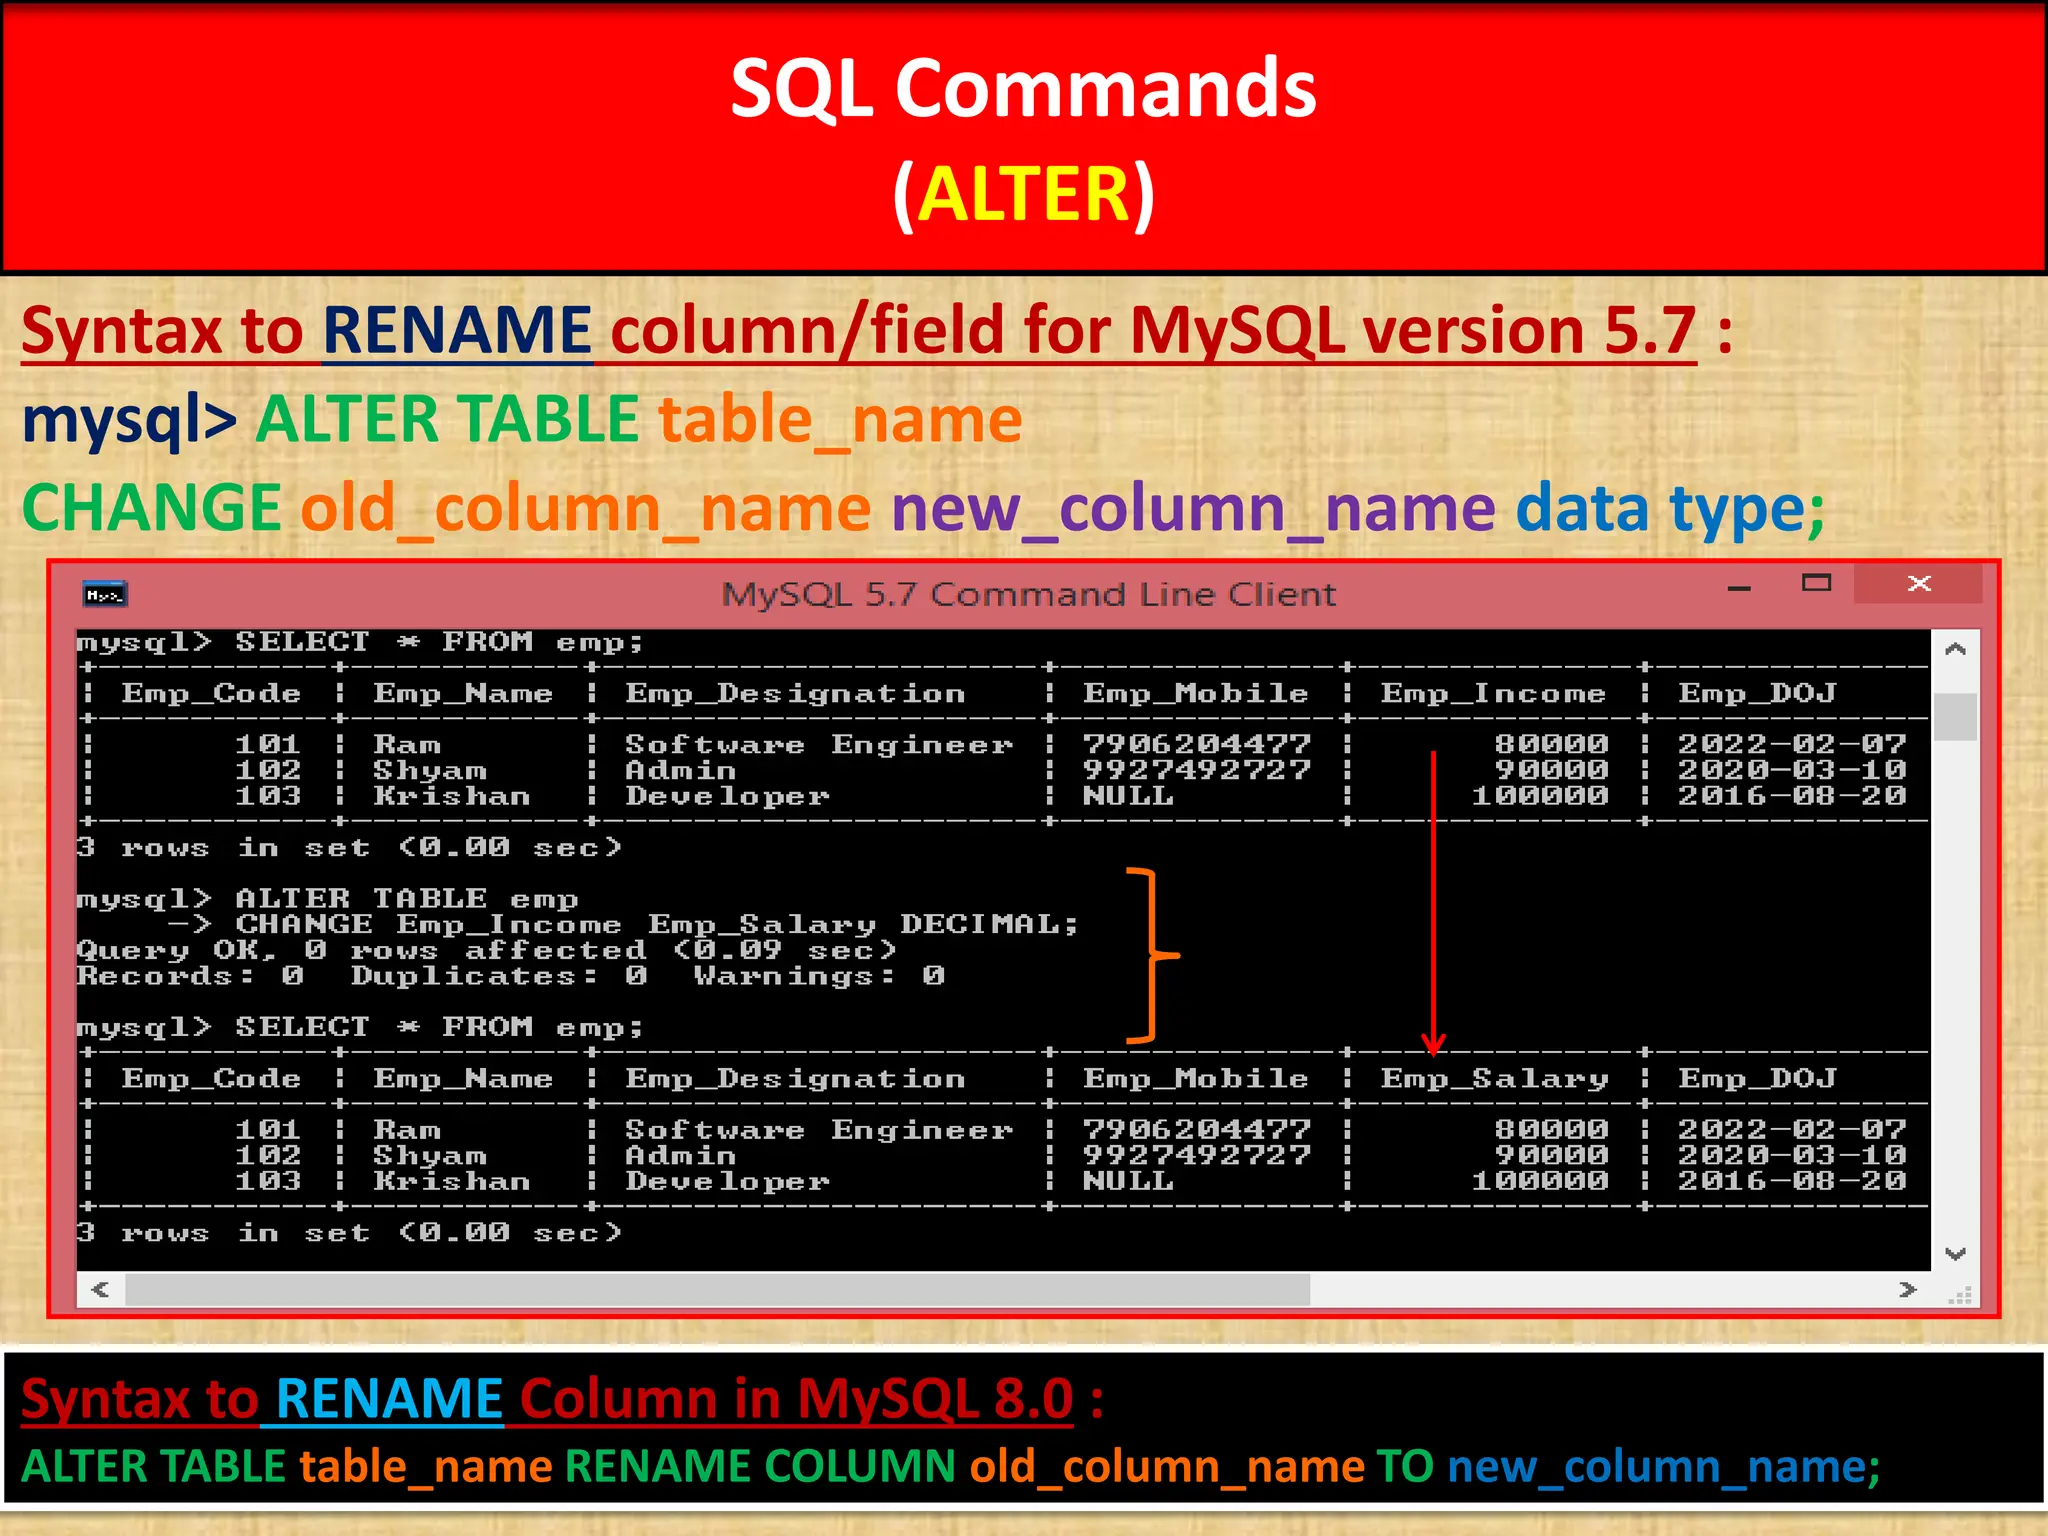Click the vertical scrollbar up arrow
2048x1536 pixels.
pyautogui.click(x=1956, y=650)
